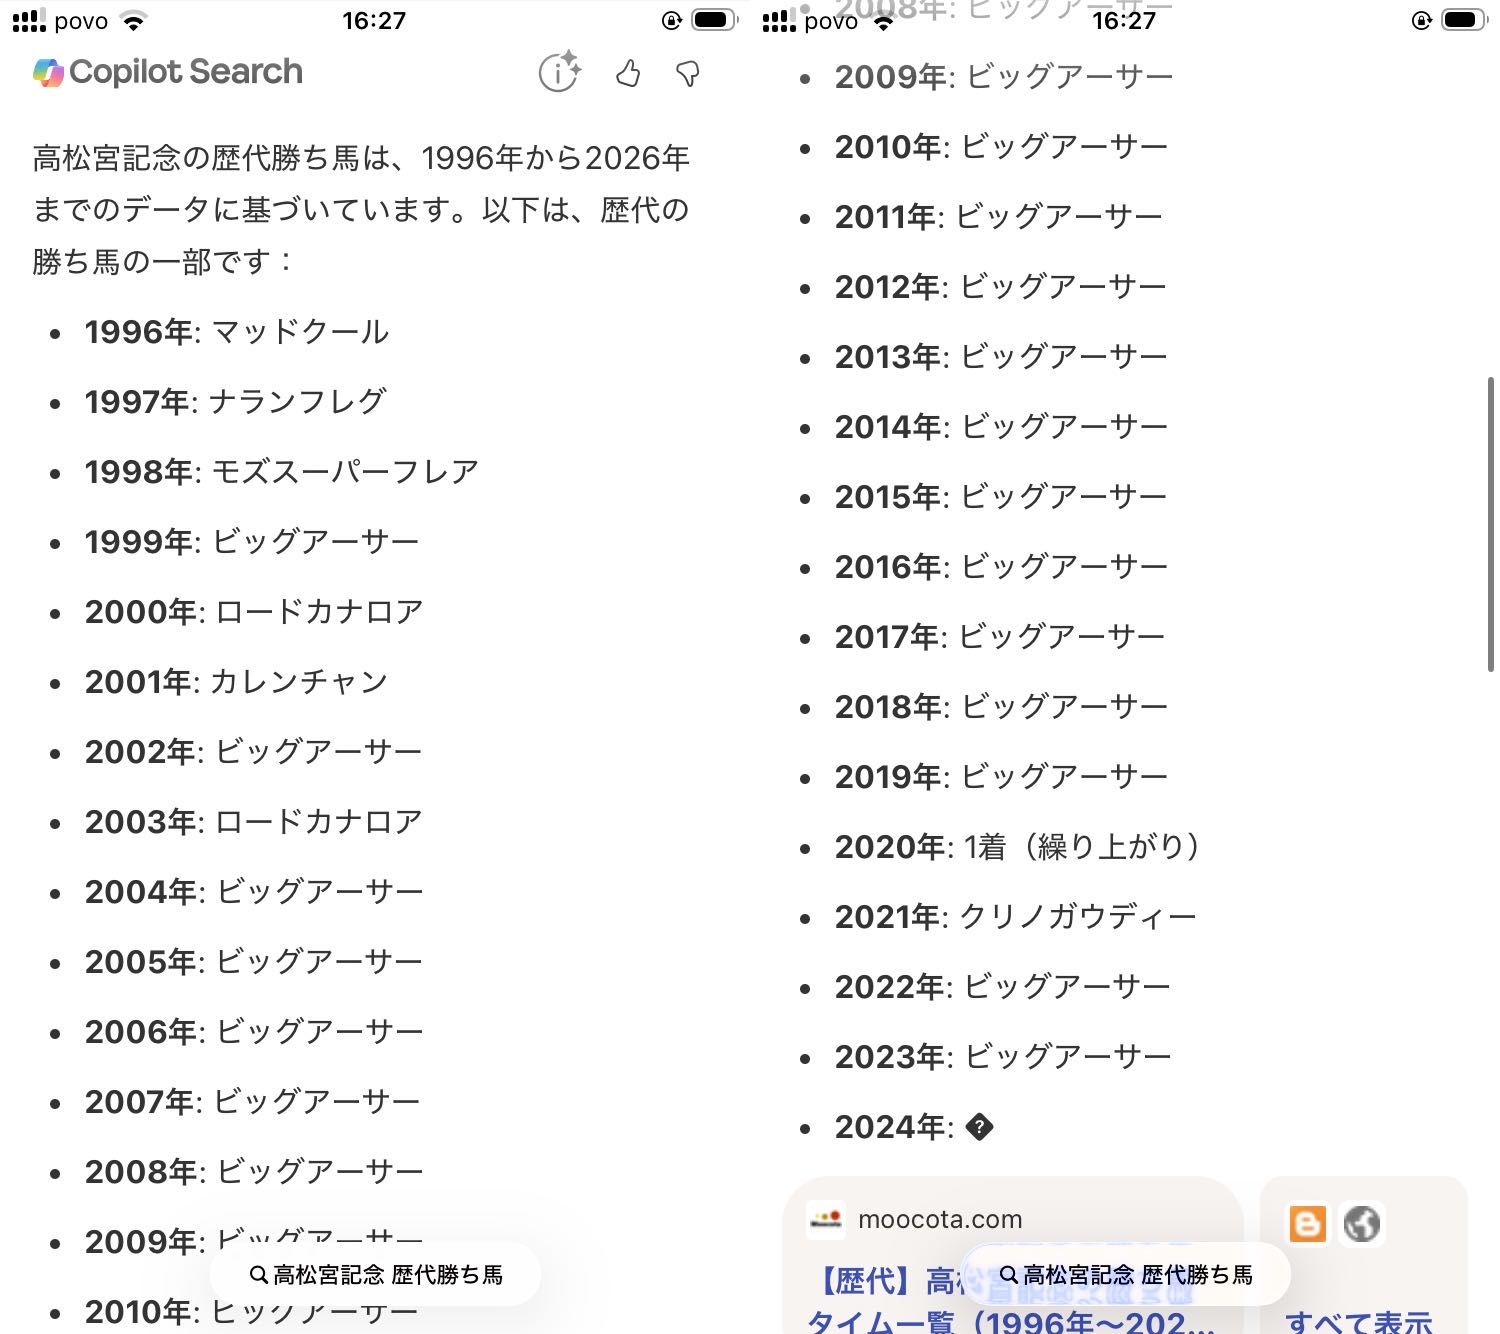
Task: Tap the magnifier icon in left search pill
Action: pyautogui.click(x=258, y=1275)
